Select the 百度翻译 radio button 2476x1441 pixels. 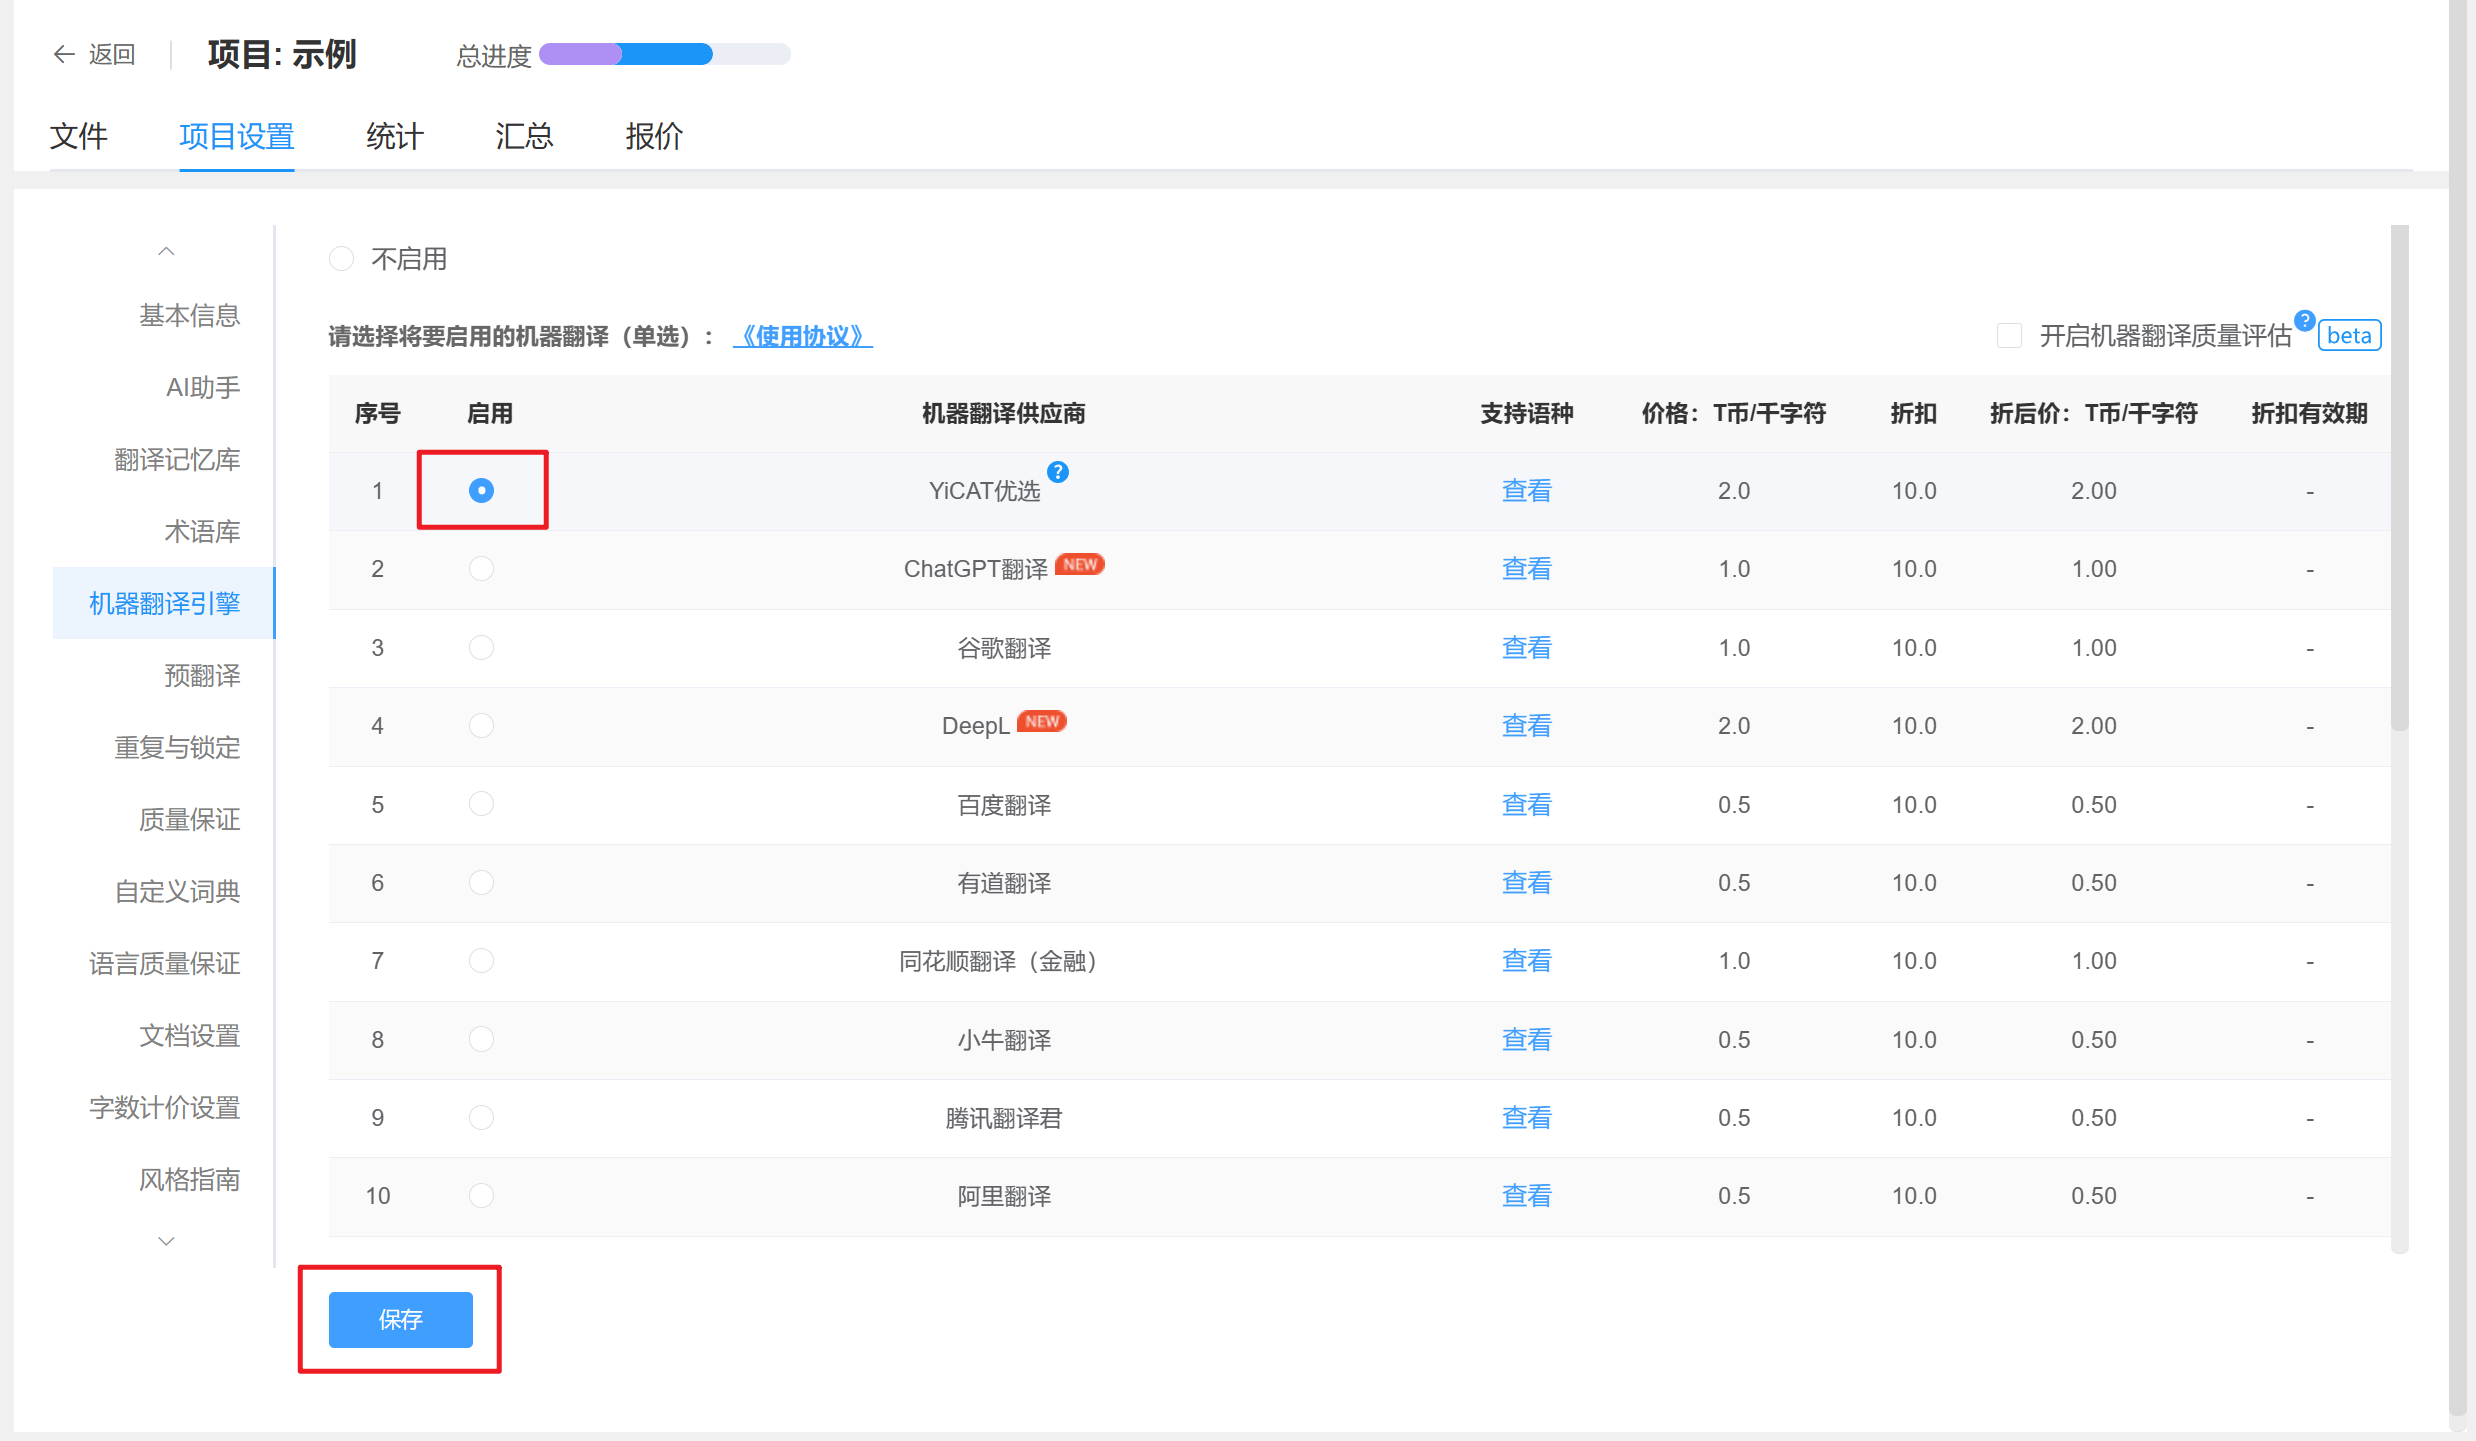click(x=481, y=803)
